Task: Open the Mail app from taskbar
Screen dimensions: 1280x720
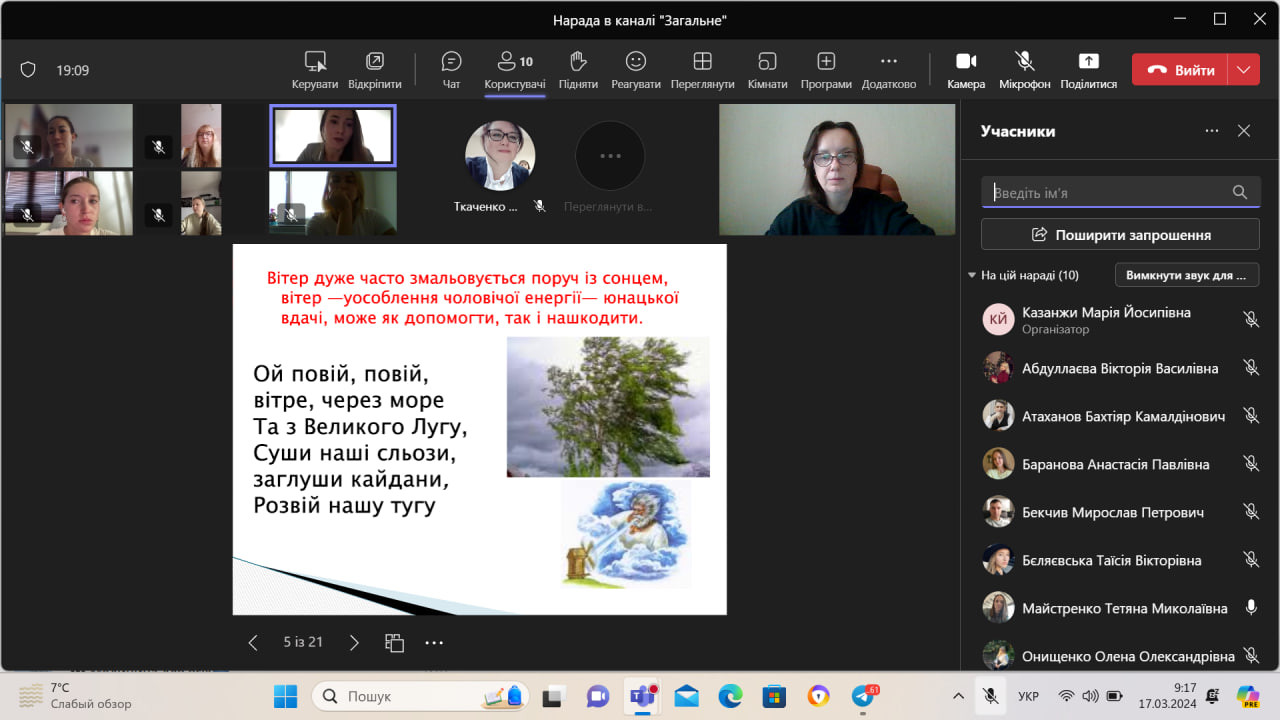Action: tap(686, 696)
